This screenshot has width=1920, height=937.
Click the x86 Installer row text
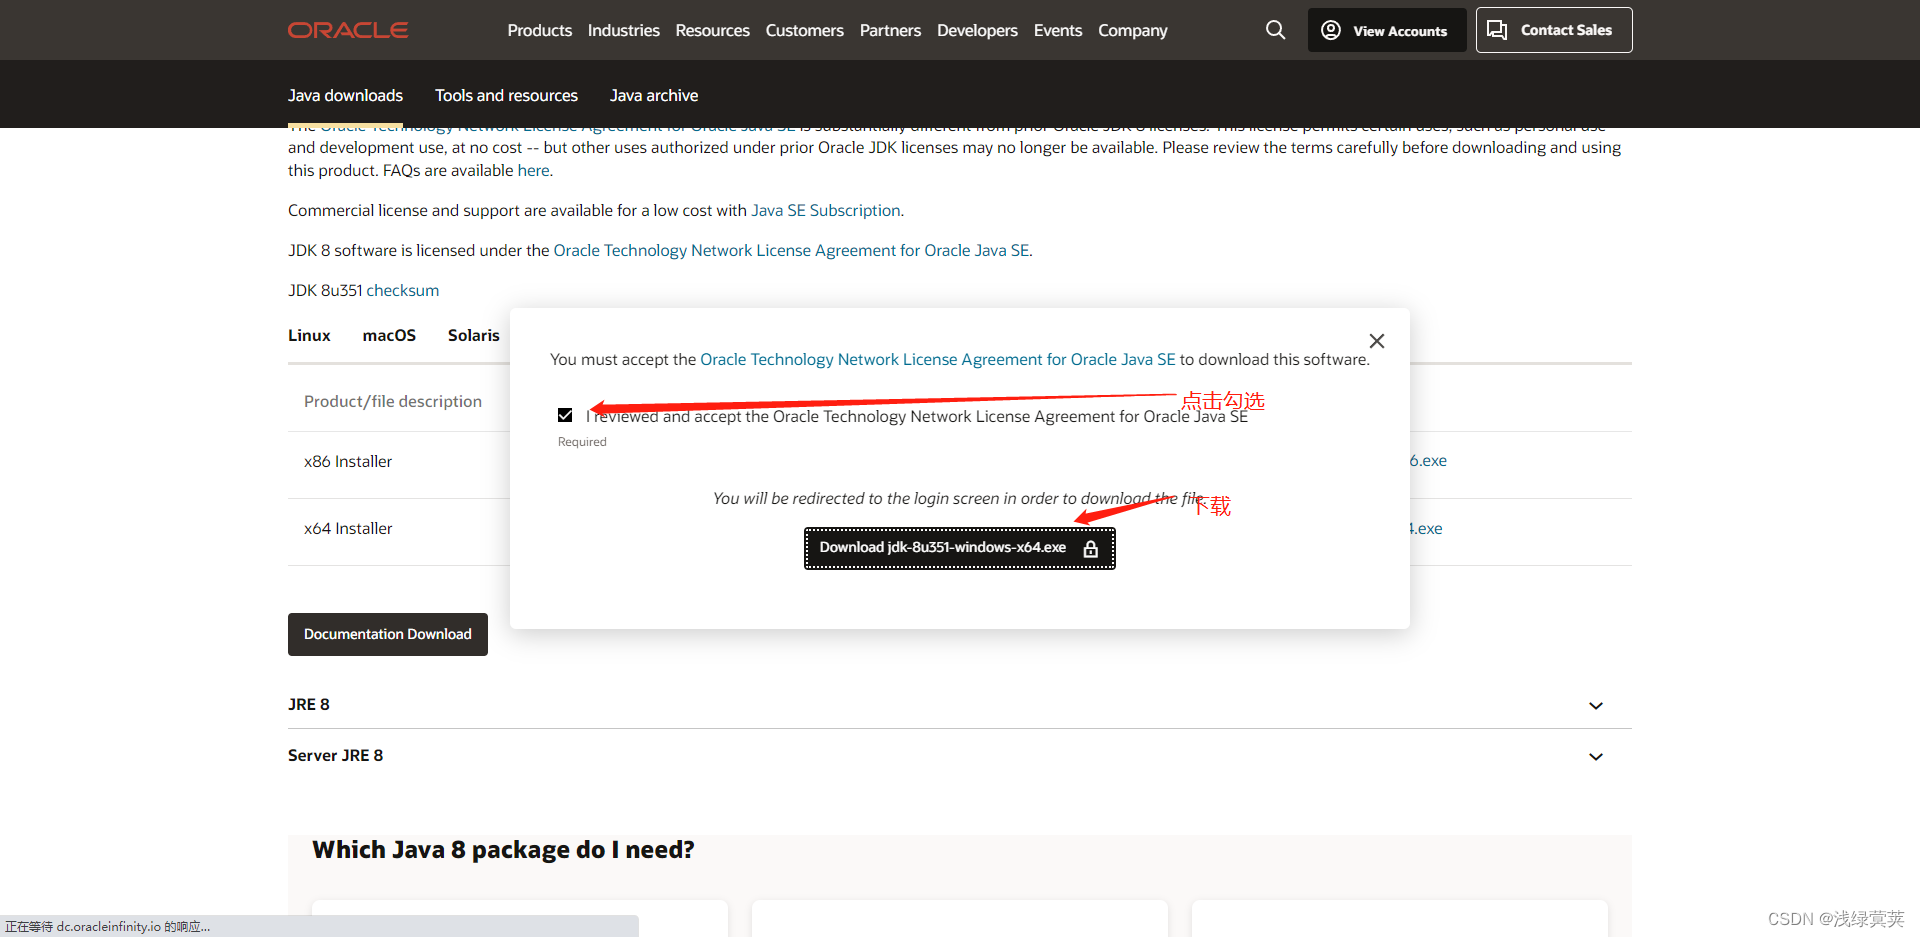348,461
